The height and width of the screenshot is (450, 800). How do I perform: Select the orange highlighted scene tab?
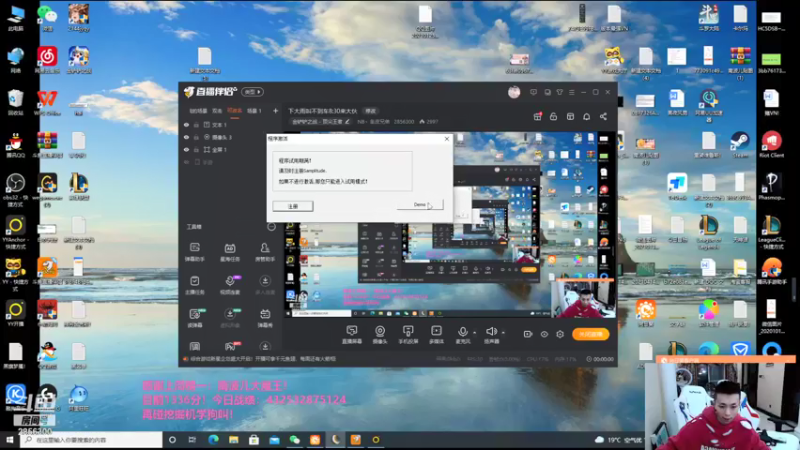tap(235, 111)
